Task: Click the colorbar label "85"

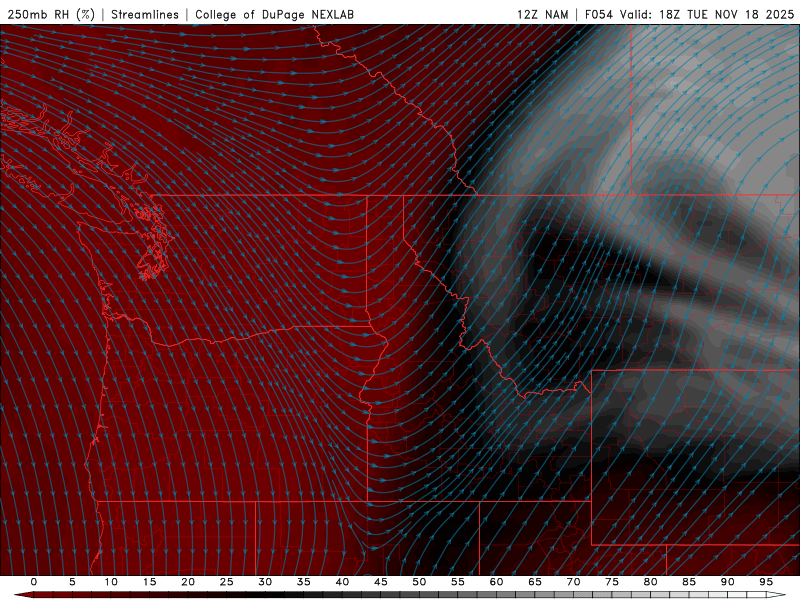Action: pyautogui.click(x=689, y=582)
